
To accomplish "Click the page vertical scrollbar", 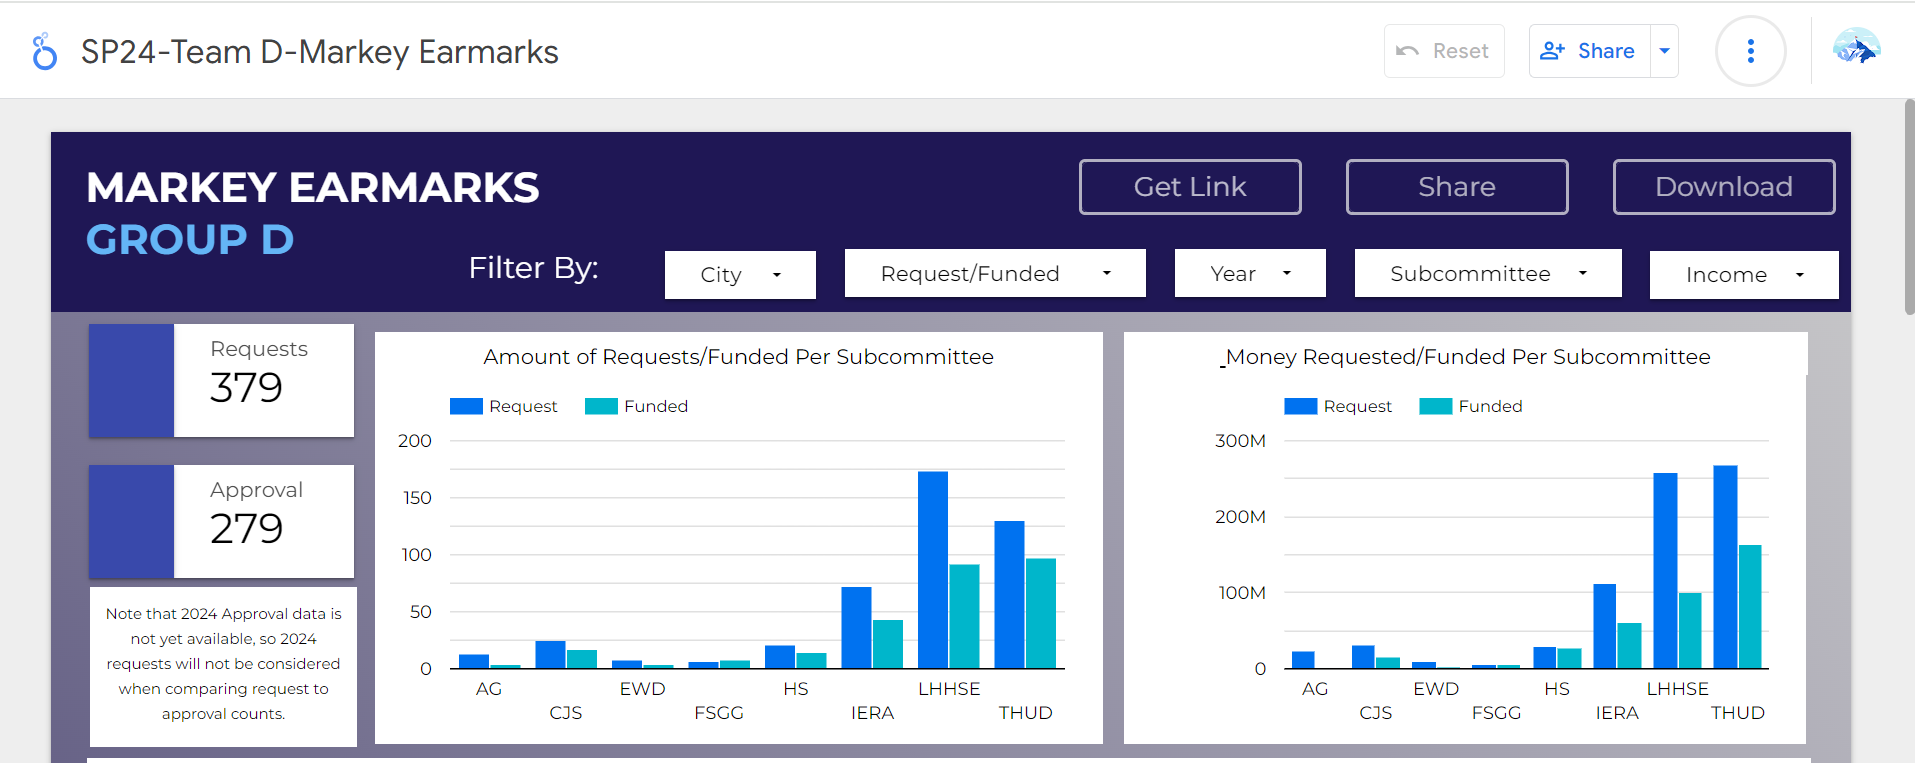I will [1909, 207].
